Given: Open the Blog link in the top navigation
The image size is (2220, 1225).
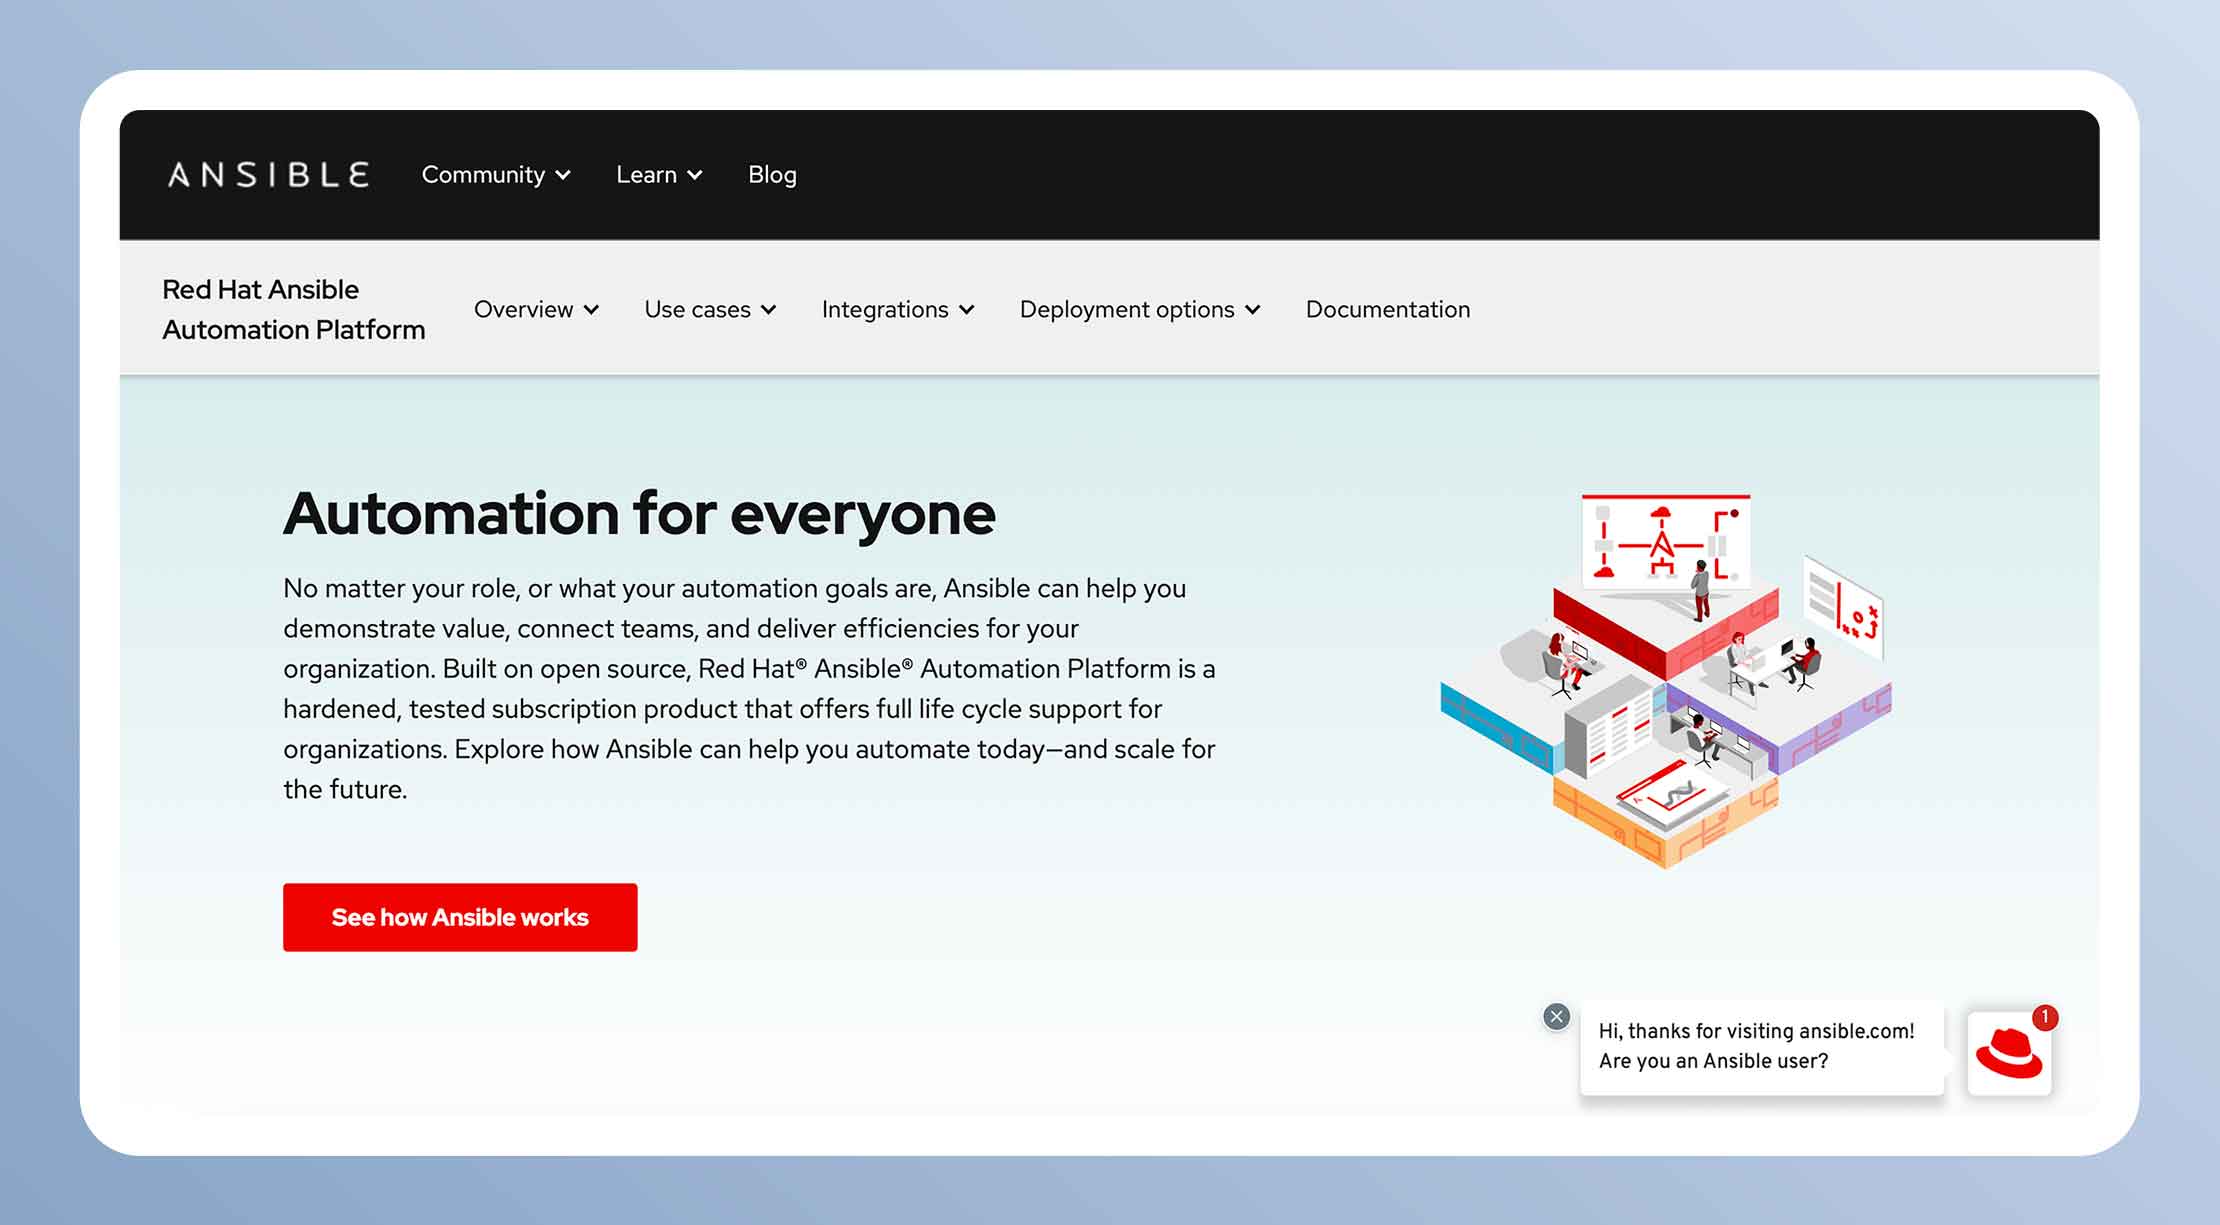Looking at the screenshot, I should click(772, 175).
